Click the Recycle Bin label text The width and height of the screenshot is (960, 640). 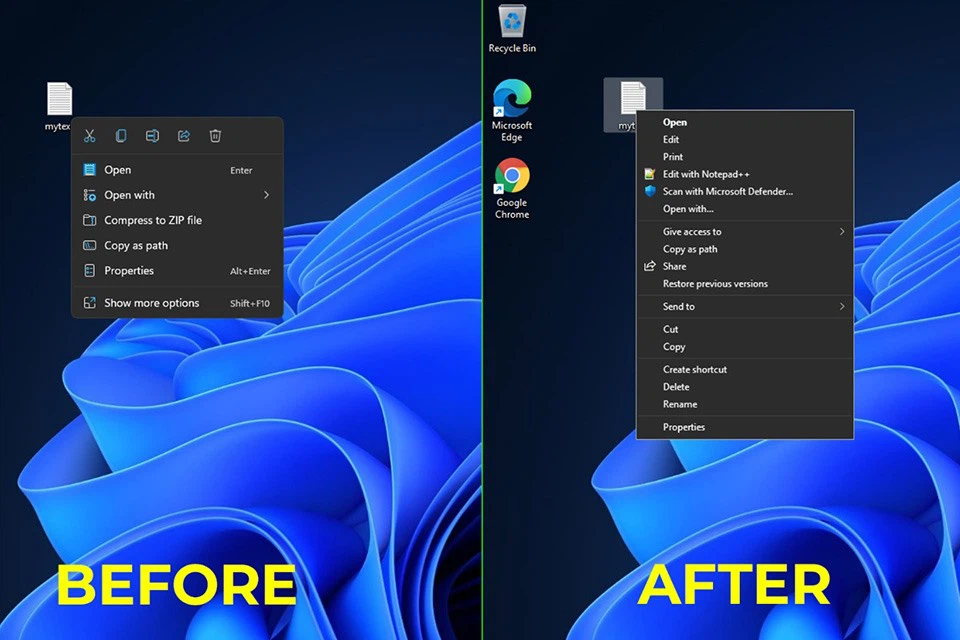[512, 48]
